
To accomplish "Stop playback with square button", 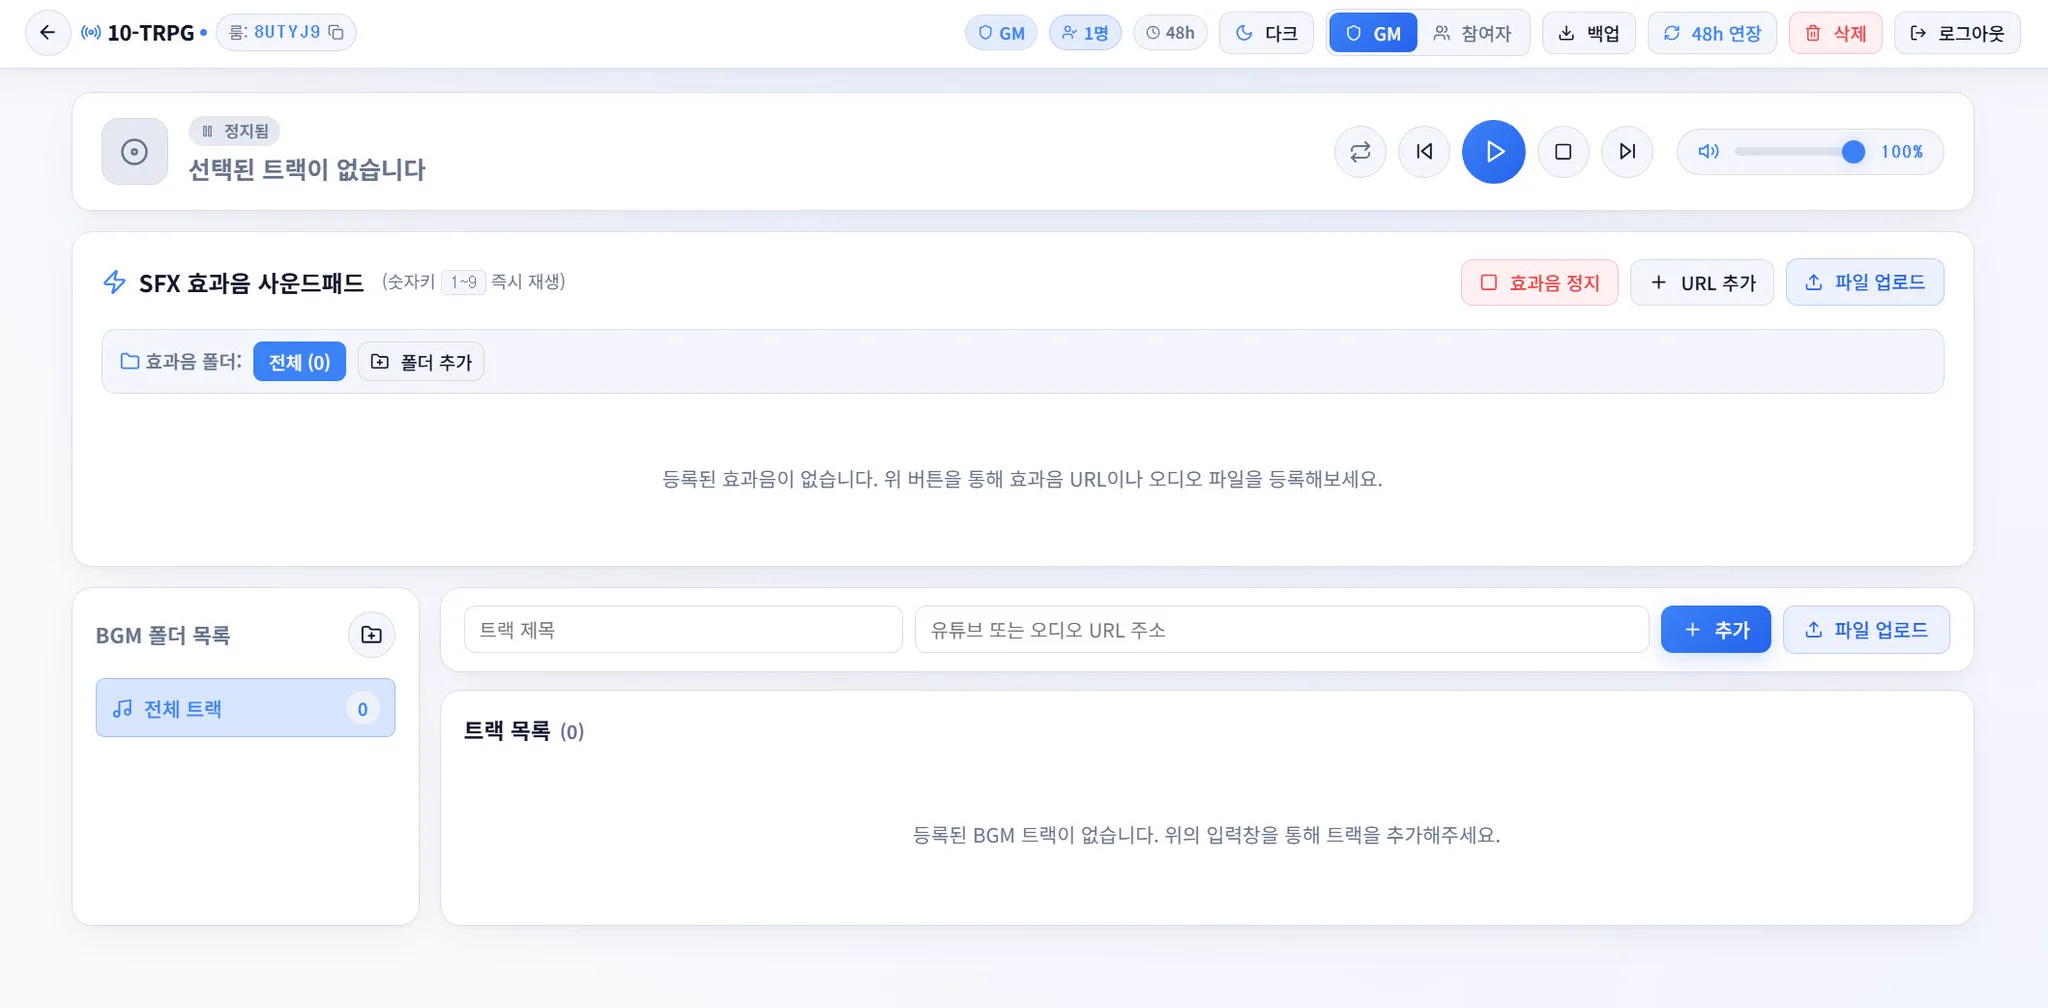I will click(1563, 152).
